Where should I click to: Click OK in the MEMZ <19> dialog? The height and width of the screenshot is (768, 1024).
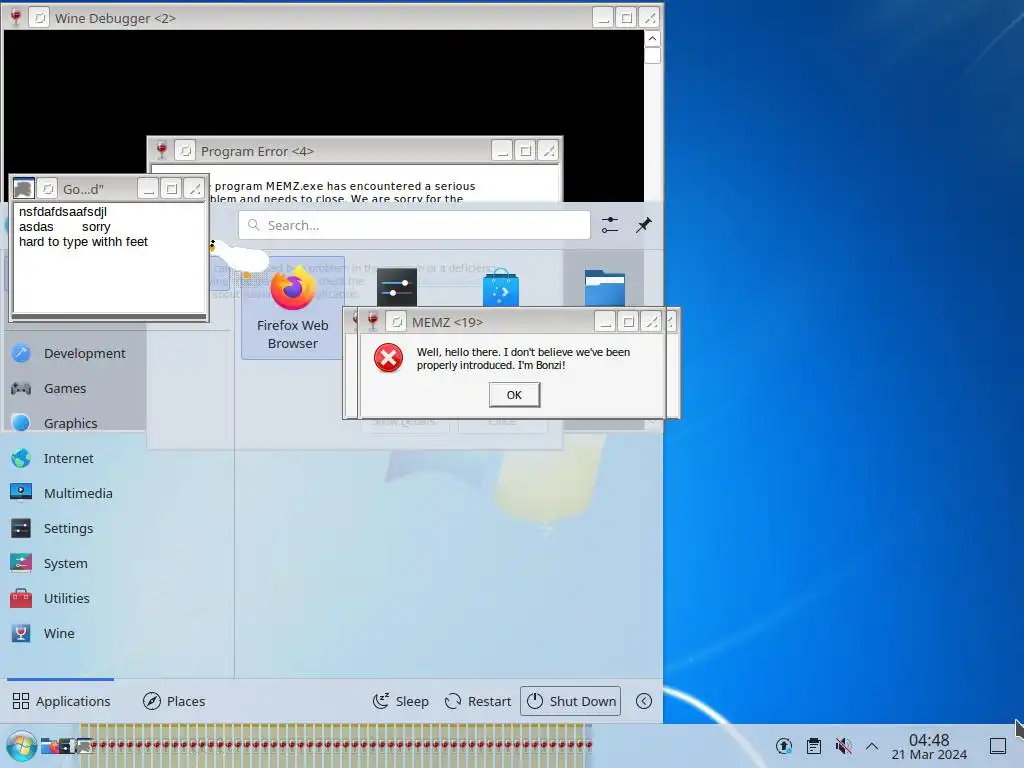pyautogui.click(x=515, y=395)
